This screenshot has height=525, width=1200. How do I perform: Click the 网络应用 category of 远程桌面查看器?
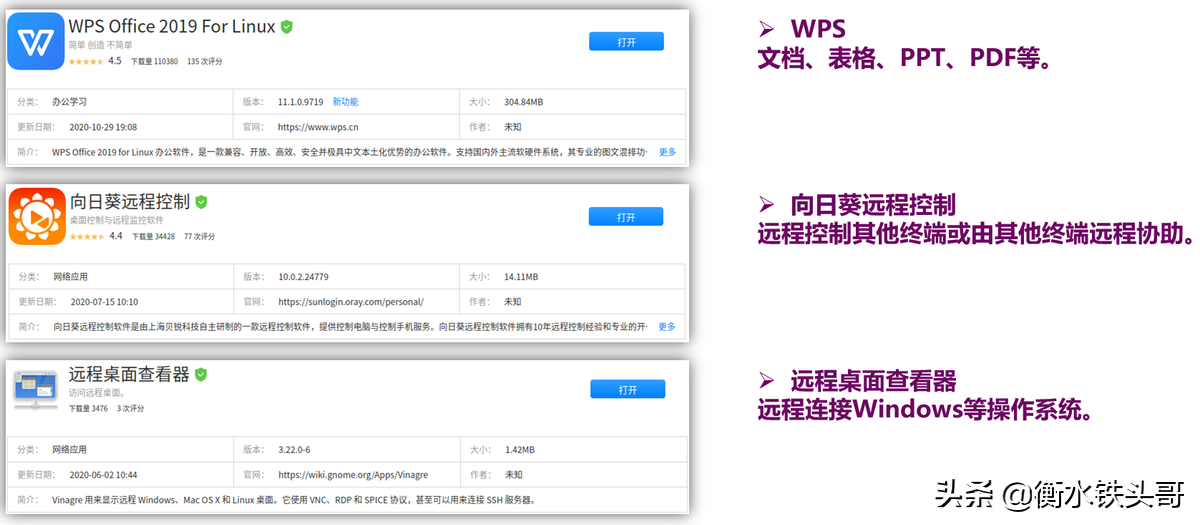[x=70, y=450]
